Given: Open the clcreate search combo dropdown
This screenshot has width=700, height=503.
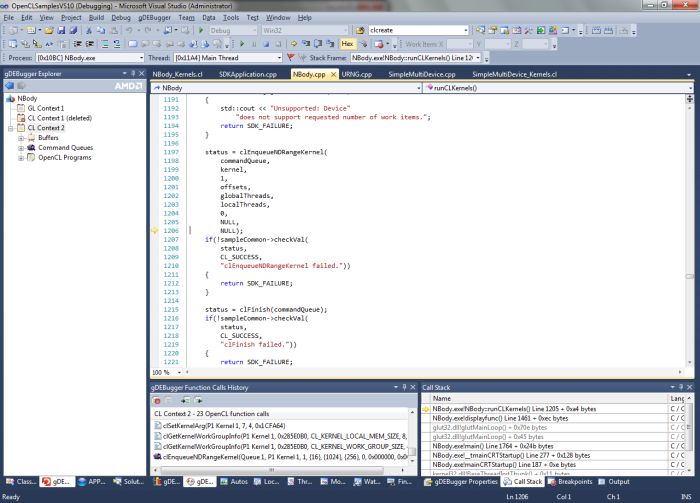Looking at the screenshot, I should click(466, 30).
